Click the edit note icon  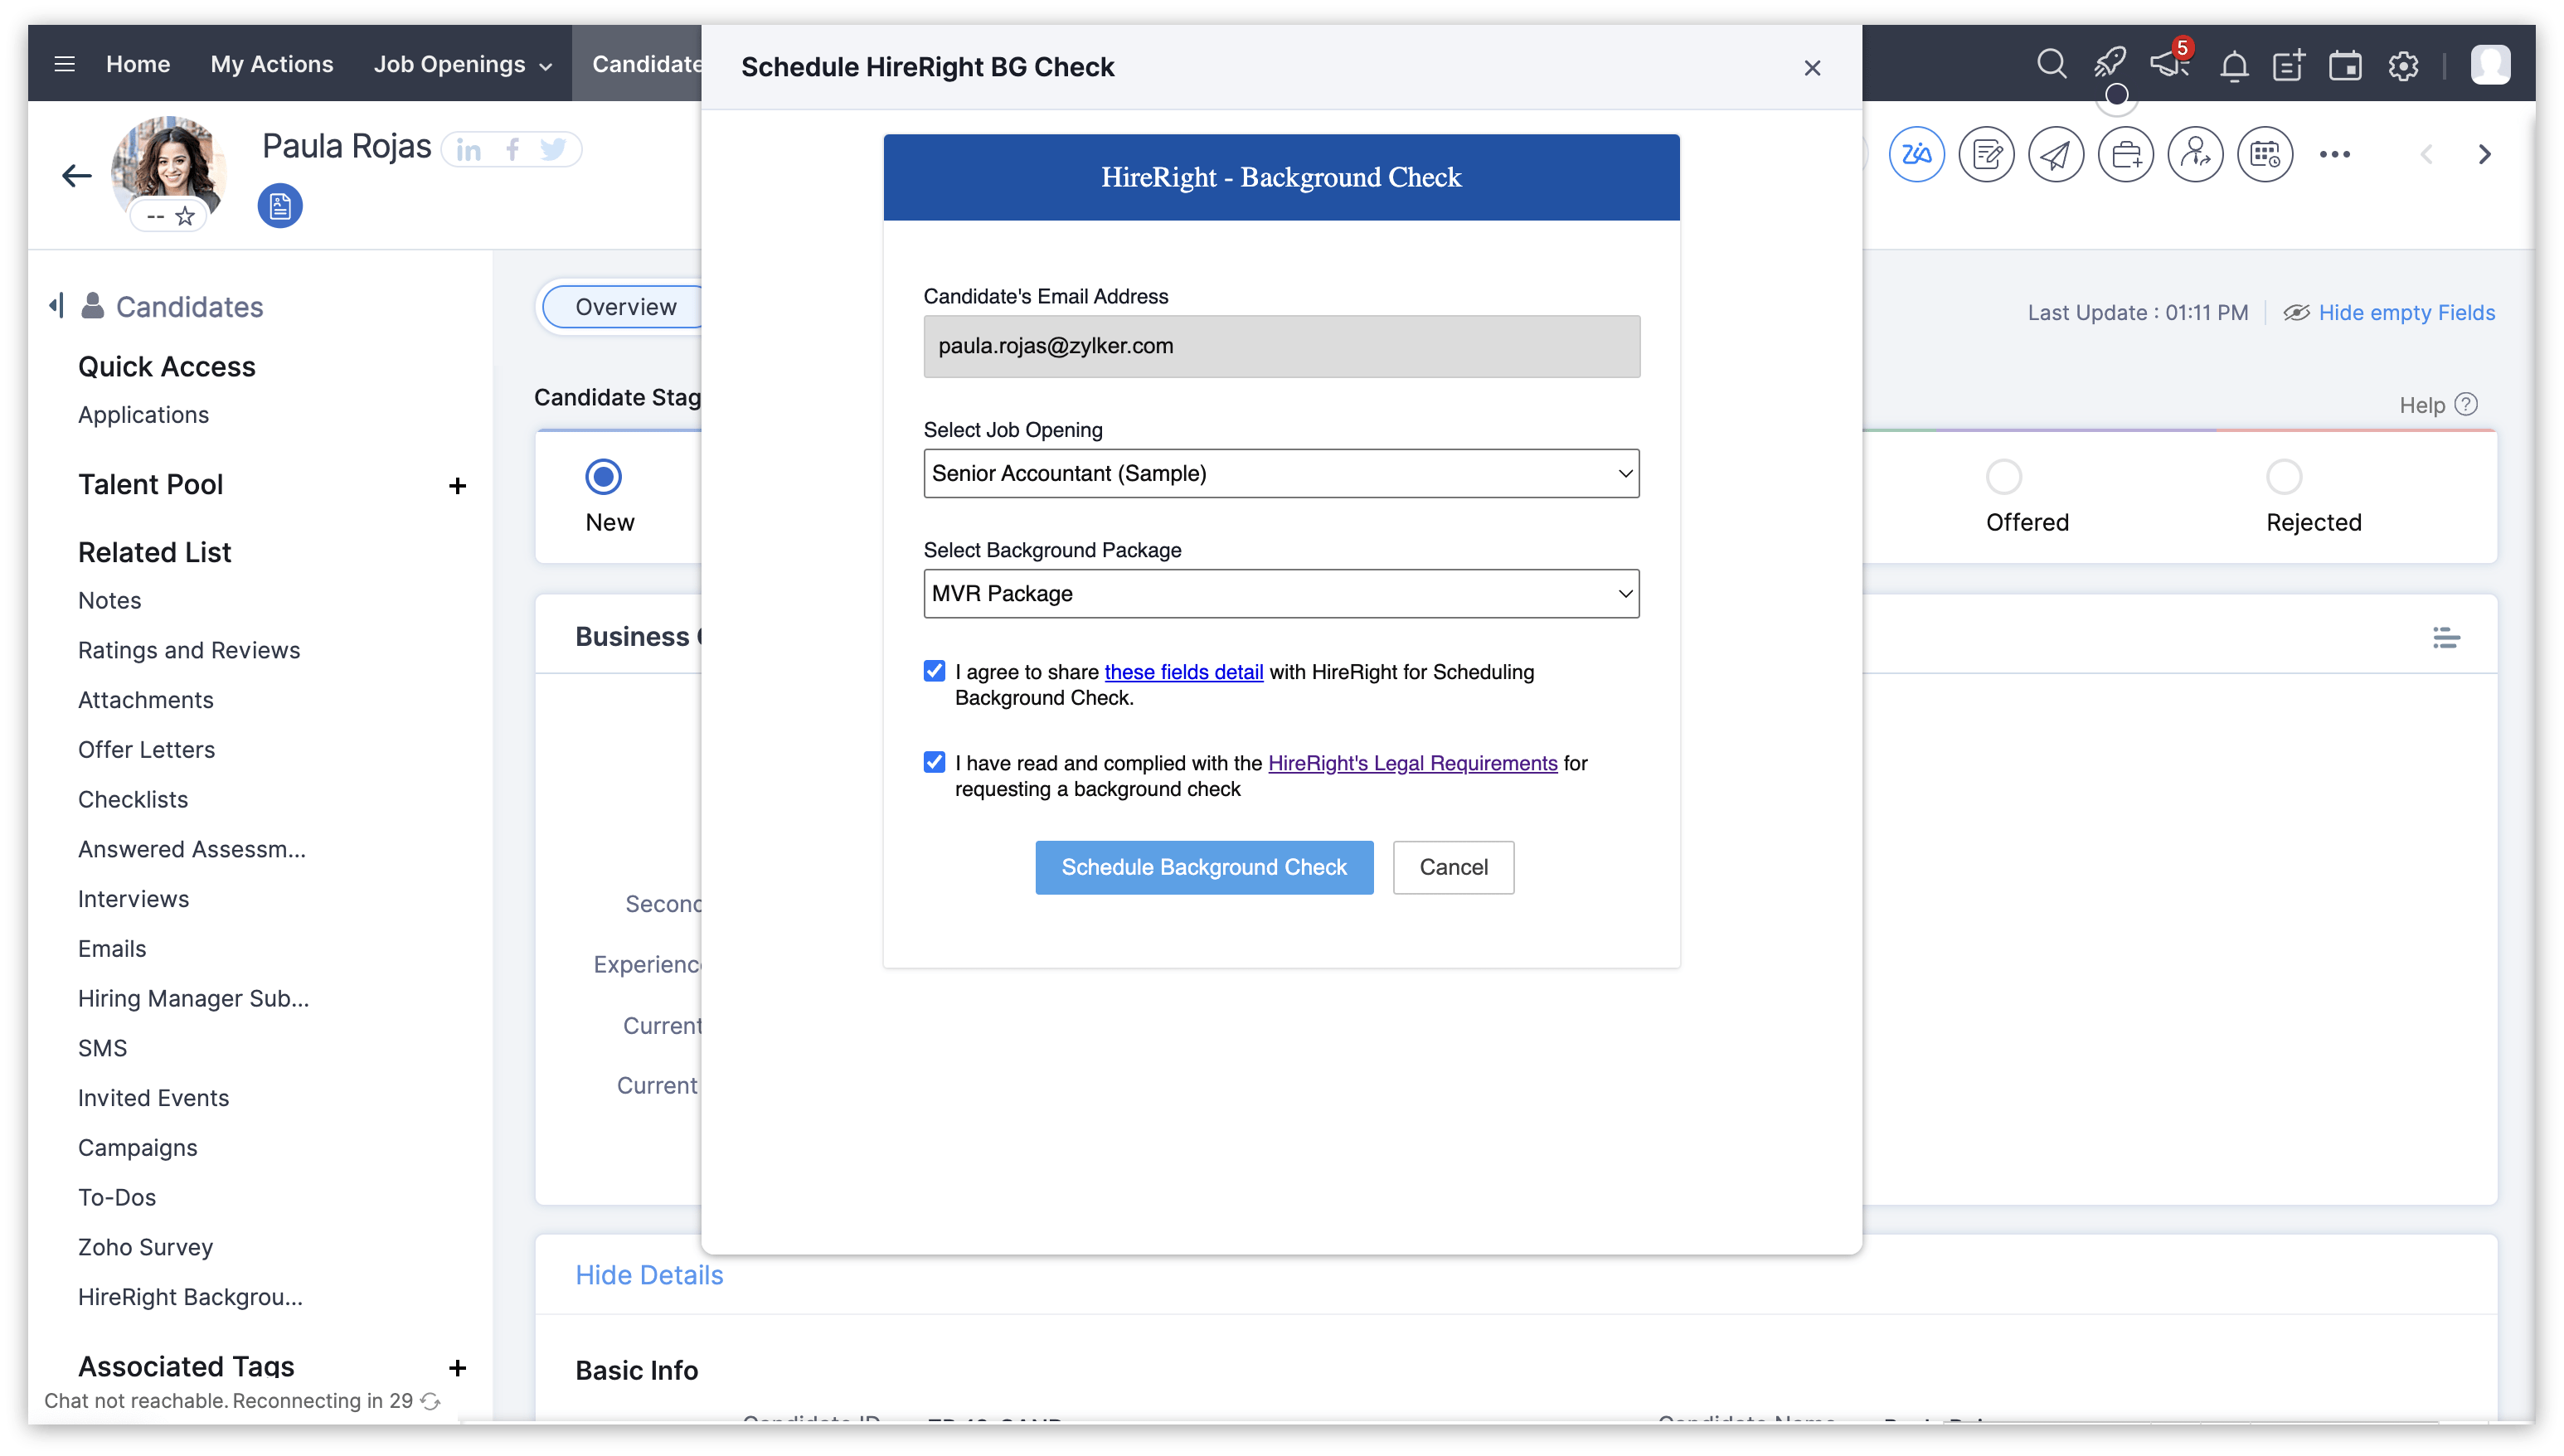point(1986,154)
